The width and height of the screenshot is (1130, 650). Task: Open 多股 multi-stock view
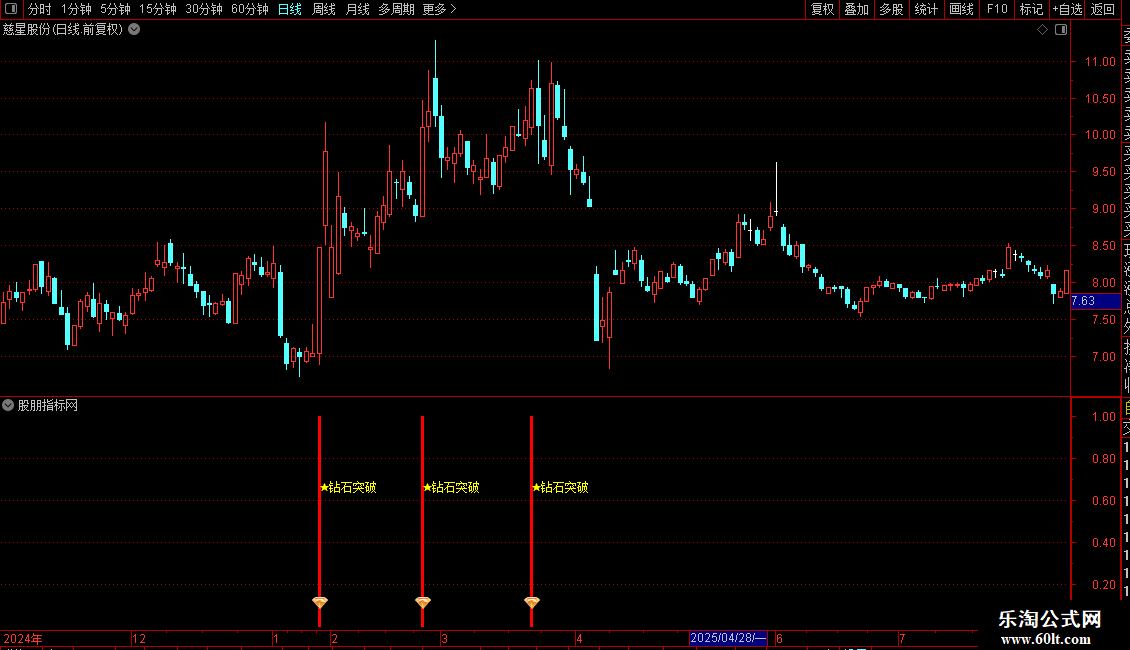point(891,9)
